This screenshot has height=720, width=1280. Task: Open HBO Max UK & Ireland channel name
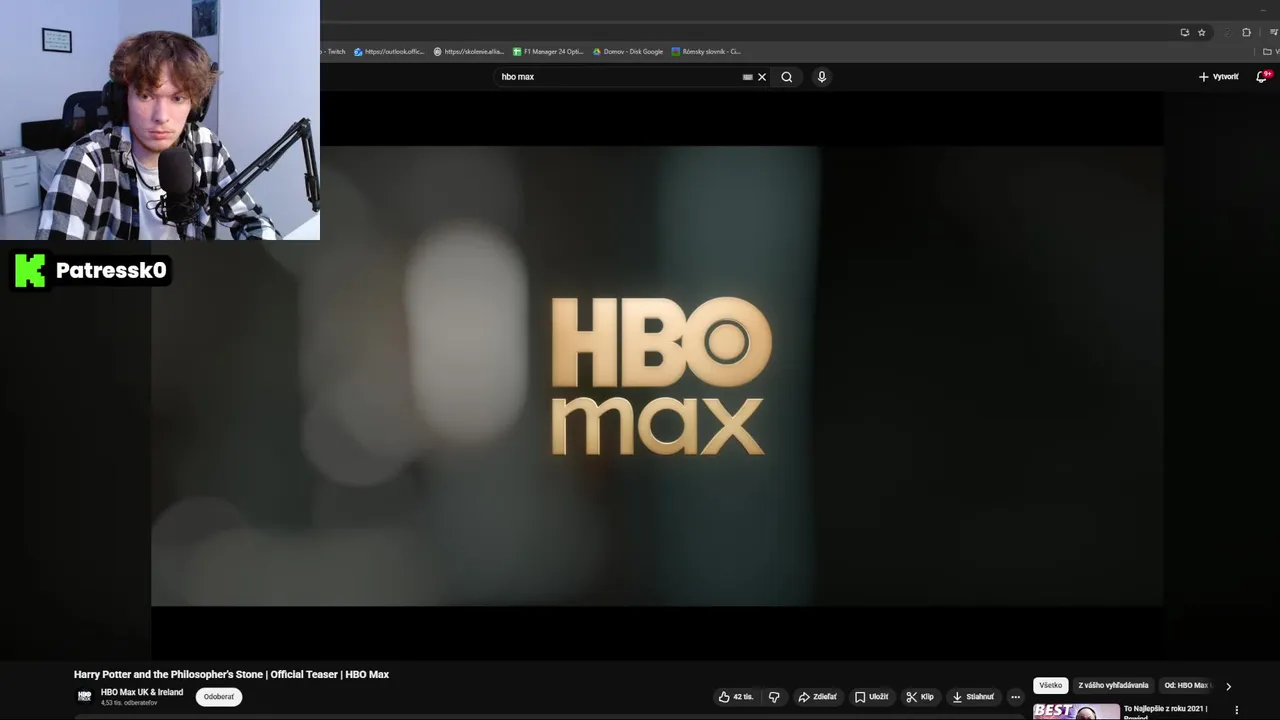(x=142, y=692)
